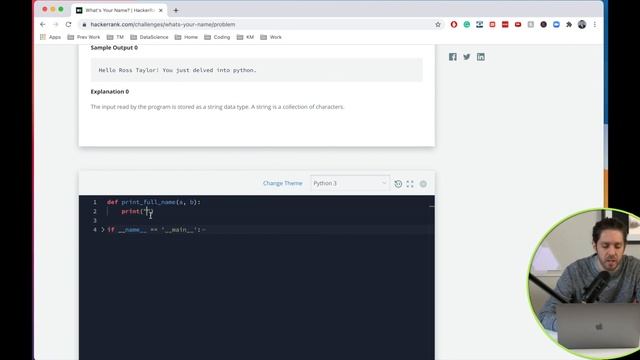Click the Hello Ross Taylor sample output text
Screen dimensions: 640x360
coord(177,70)
